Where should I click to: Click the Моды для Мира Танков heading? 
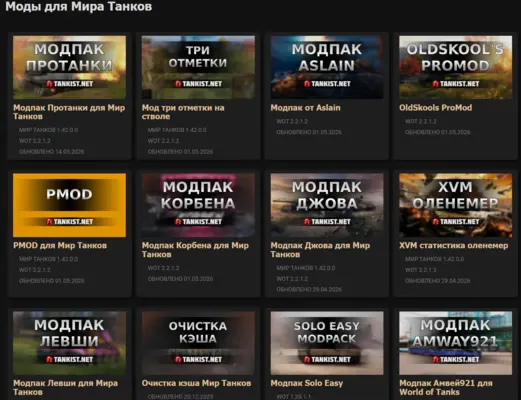click(x=79, y=6)
